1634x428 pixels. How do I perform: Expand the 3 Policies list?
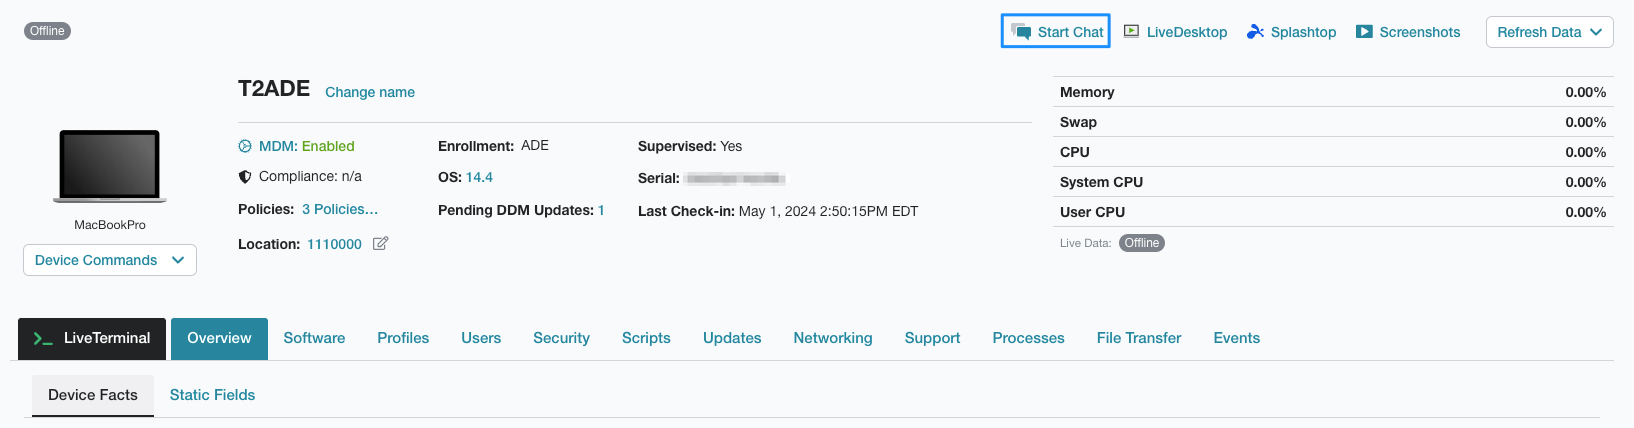click(340, 209)
